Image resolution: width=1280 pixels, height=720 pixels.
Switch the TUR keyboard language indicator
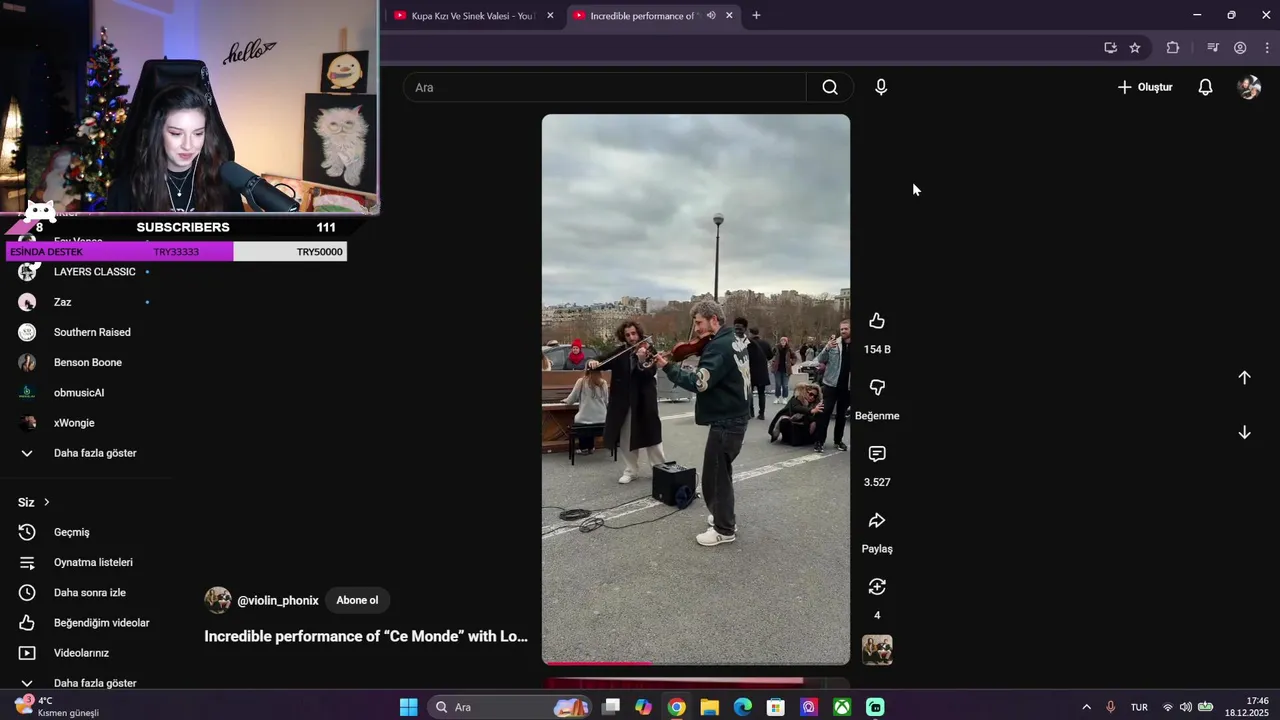(1139, 707)
